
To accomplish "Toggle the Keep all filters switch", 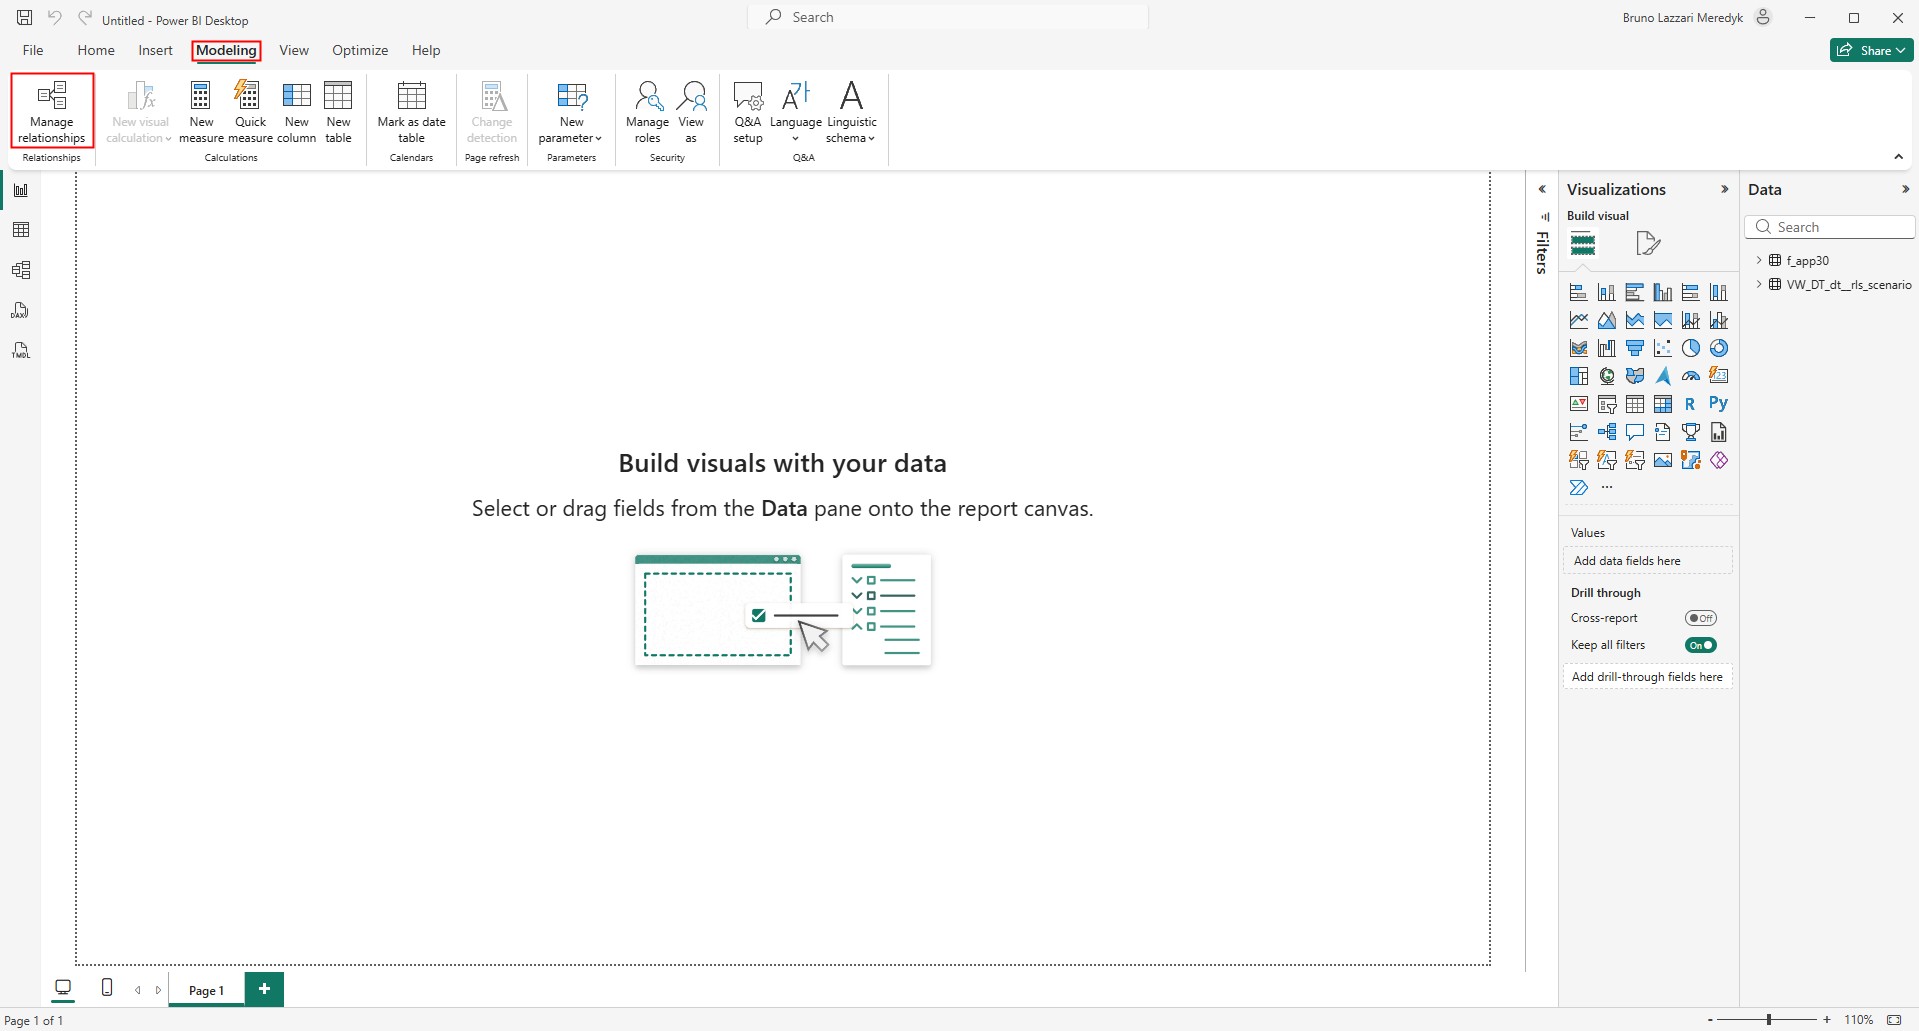I will [1700, 645].
